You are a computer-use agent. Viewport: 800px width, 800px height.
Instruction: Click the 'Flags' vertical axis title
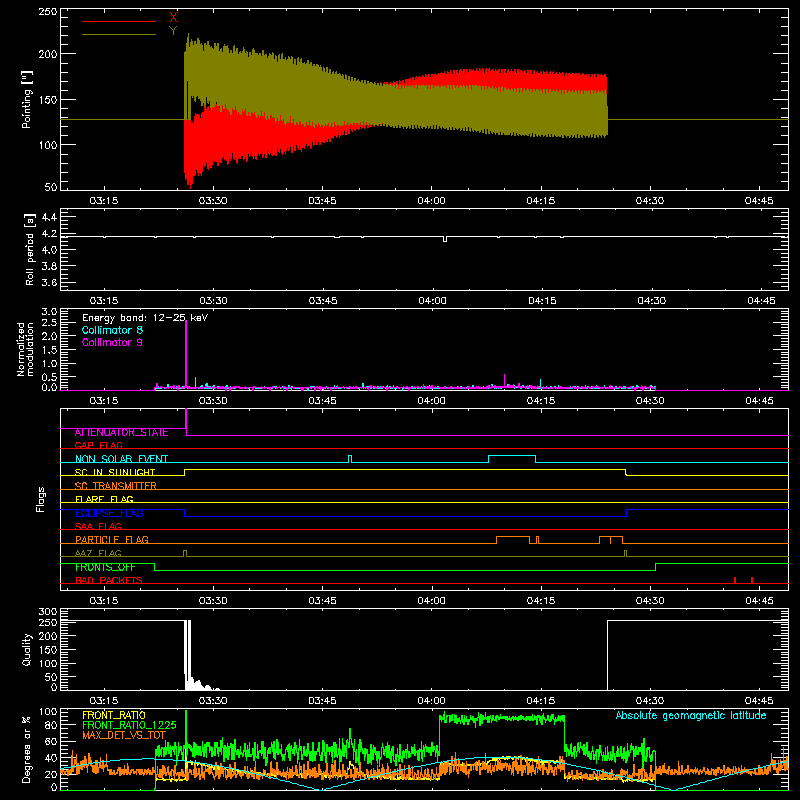[40, 499]
